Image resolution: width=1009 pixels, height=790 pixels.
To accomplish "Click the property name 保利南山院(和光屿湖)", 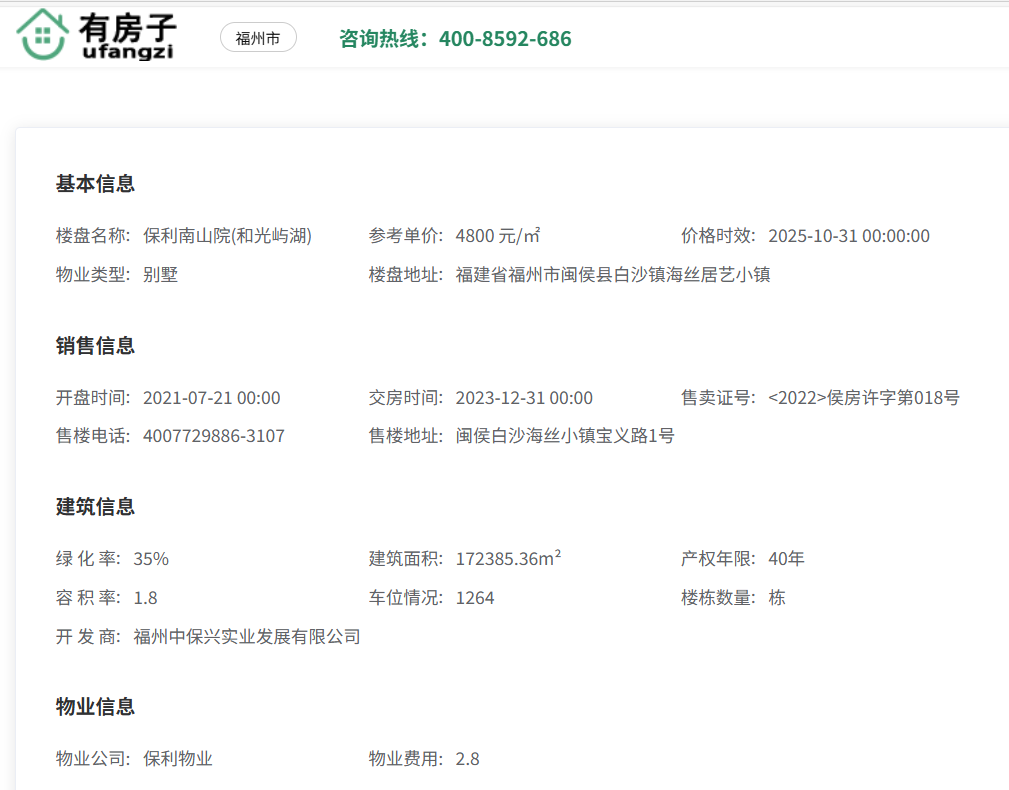I will [x=227, y=236].
